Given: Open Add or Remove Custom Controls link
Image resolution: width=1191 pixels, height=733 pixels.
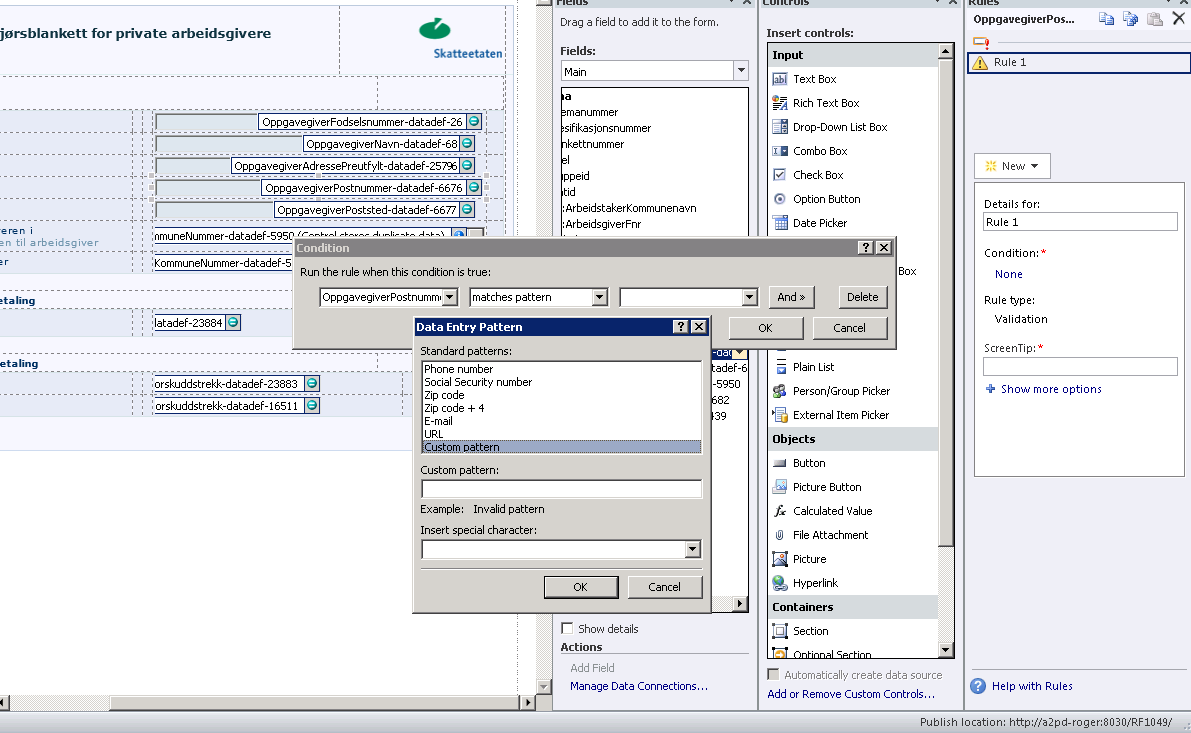Looking at the screenshot, I should [851, 694].
